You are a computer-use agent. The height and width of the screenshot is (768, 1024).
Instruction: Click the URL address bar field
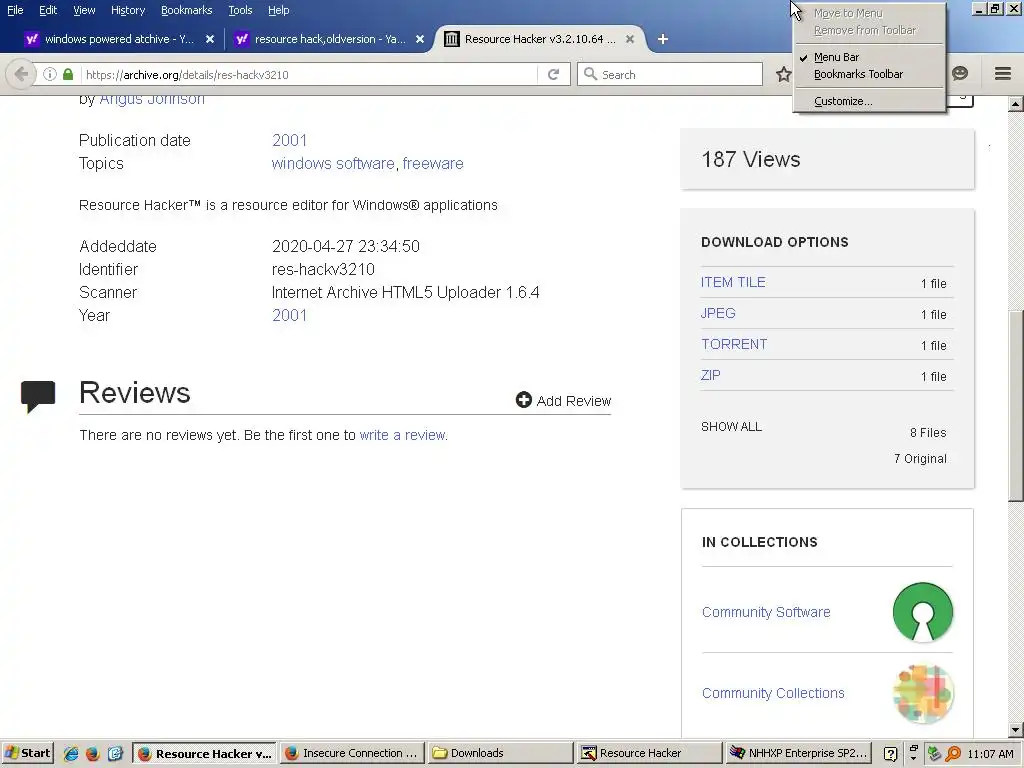pyautogui.click(x=310, y=74)
